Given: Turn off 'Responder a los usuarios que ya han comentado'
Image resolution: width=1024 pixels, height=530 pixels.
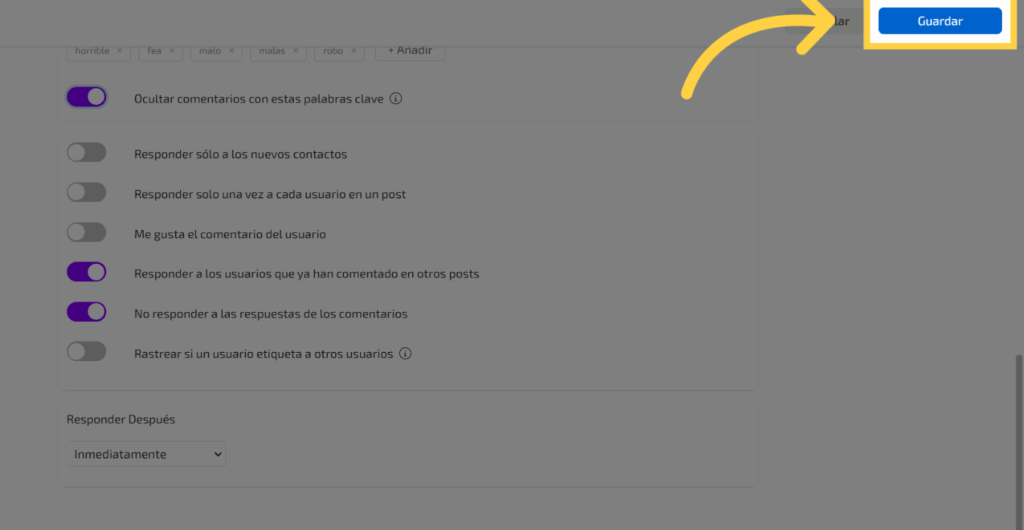Looking at the screenshot, I should click(x=86, y=273).
